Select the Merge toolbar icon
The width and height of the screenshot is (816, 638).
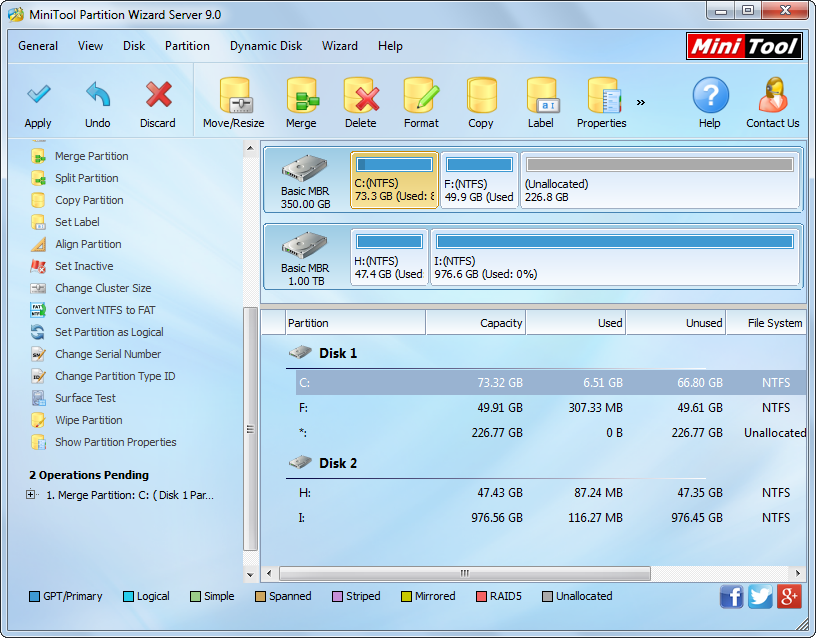(302, 95)
